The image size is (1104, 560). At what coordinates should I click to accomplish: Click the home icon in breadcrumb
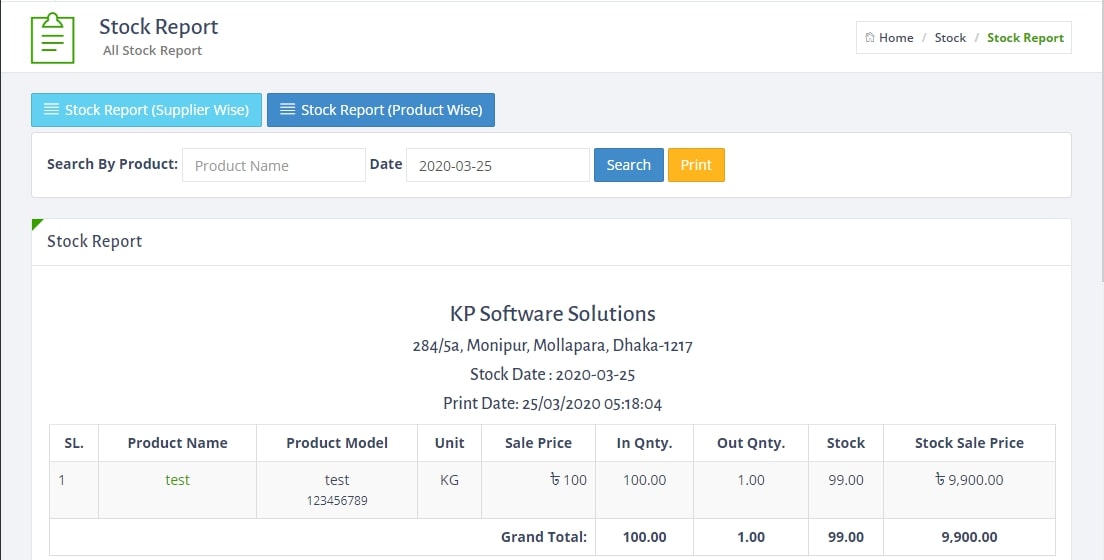[x=870, y=37]
